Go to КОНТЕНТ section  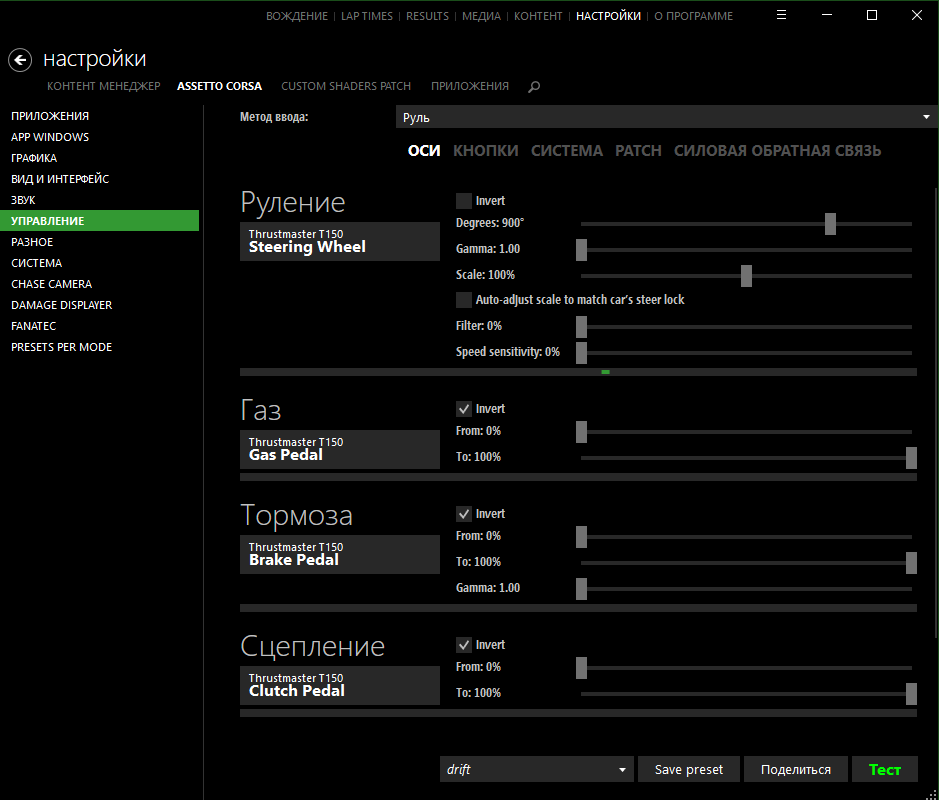pyautogui.click(x=538, y=16)
